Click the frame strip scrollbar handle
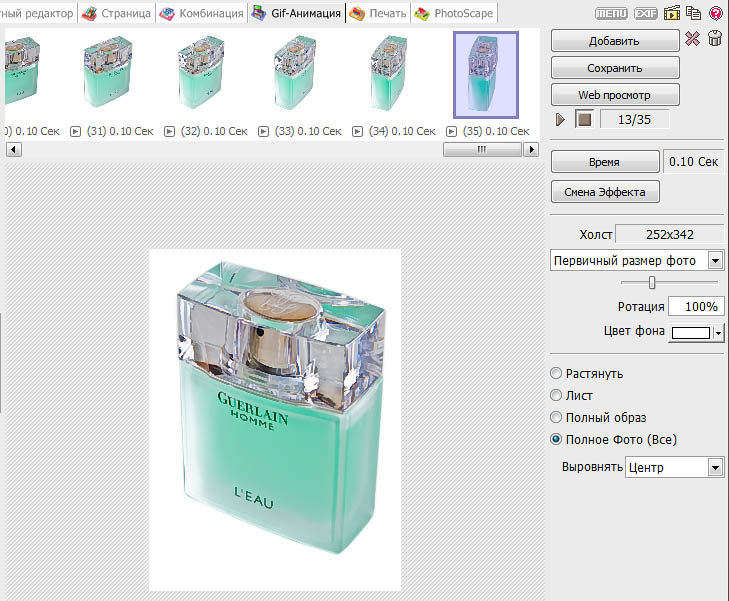Viewport: 729px width, 601px height. [482, 150]
